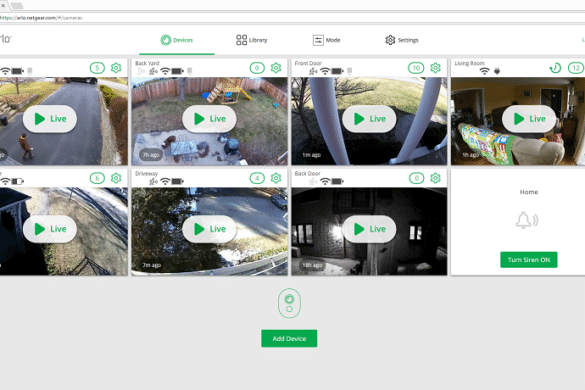Screen dimensions: 585x390
Task: Click the Driveway battery icon
Action: coord(178,181)
